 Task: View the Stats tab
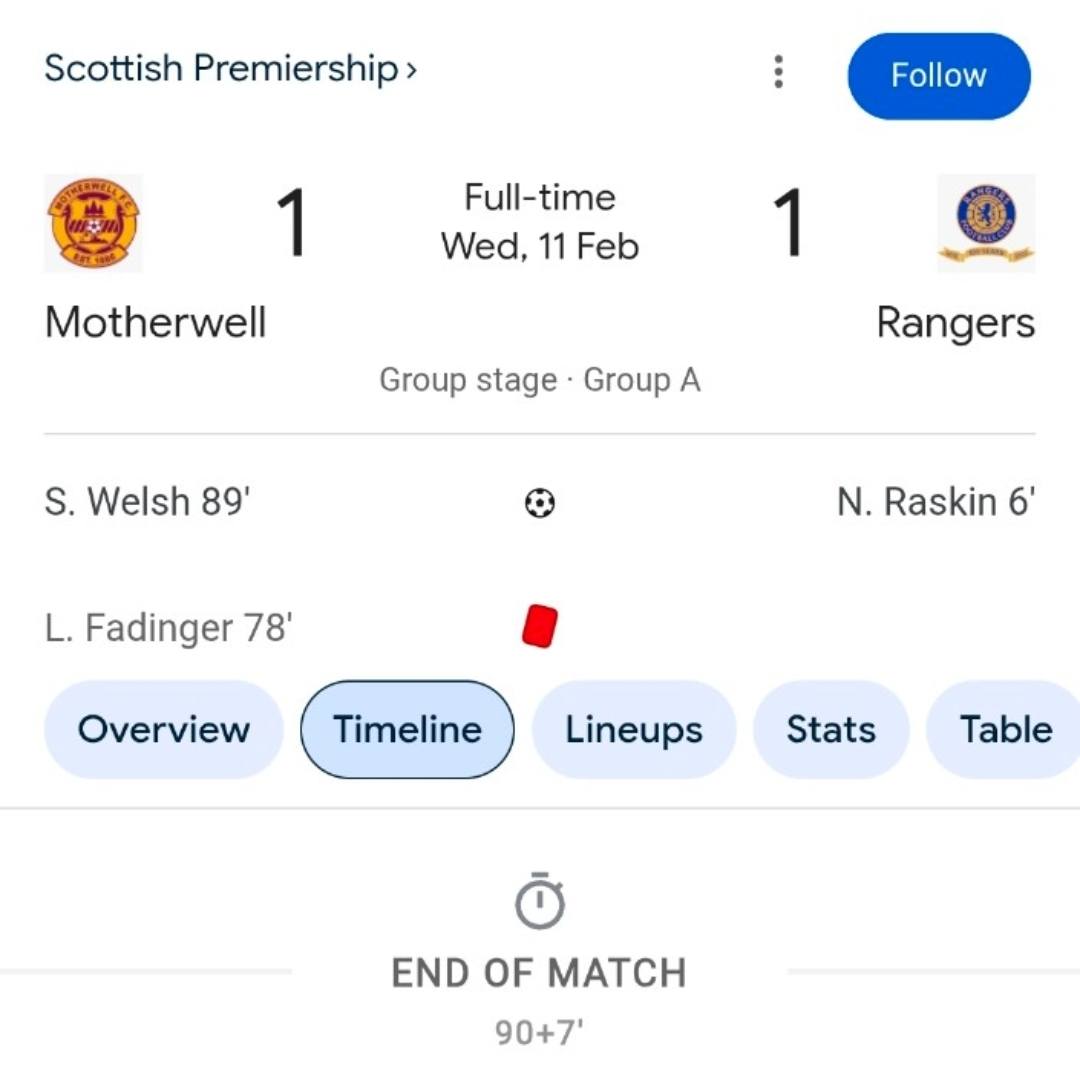tap(830, 730)
